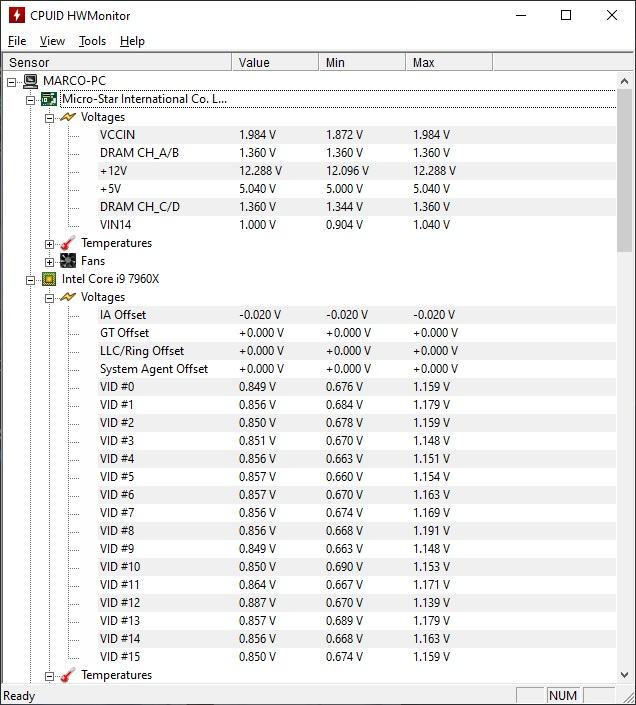Click the Max column header
Image resolution: width=636 pixels, height=705 pixels.
449,62
